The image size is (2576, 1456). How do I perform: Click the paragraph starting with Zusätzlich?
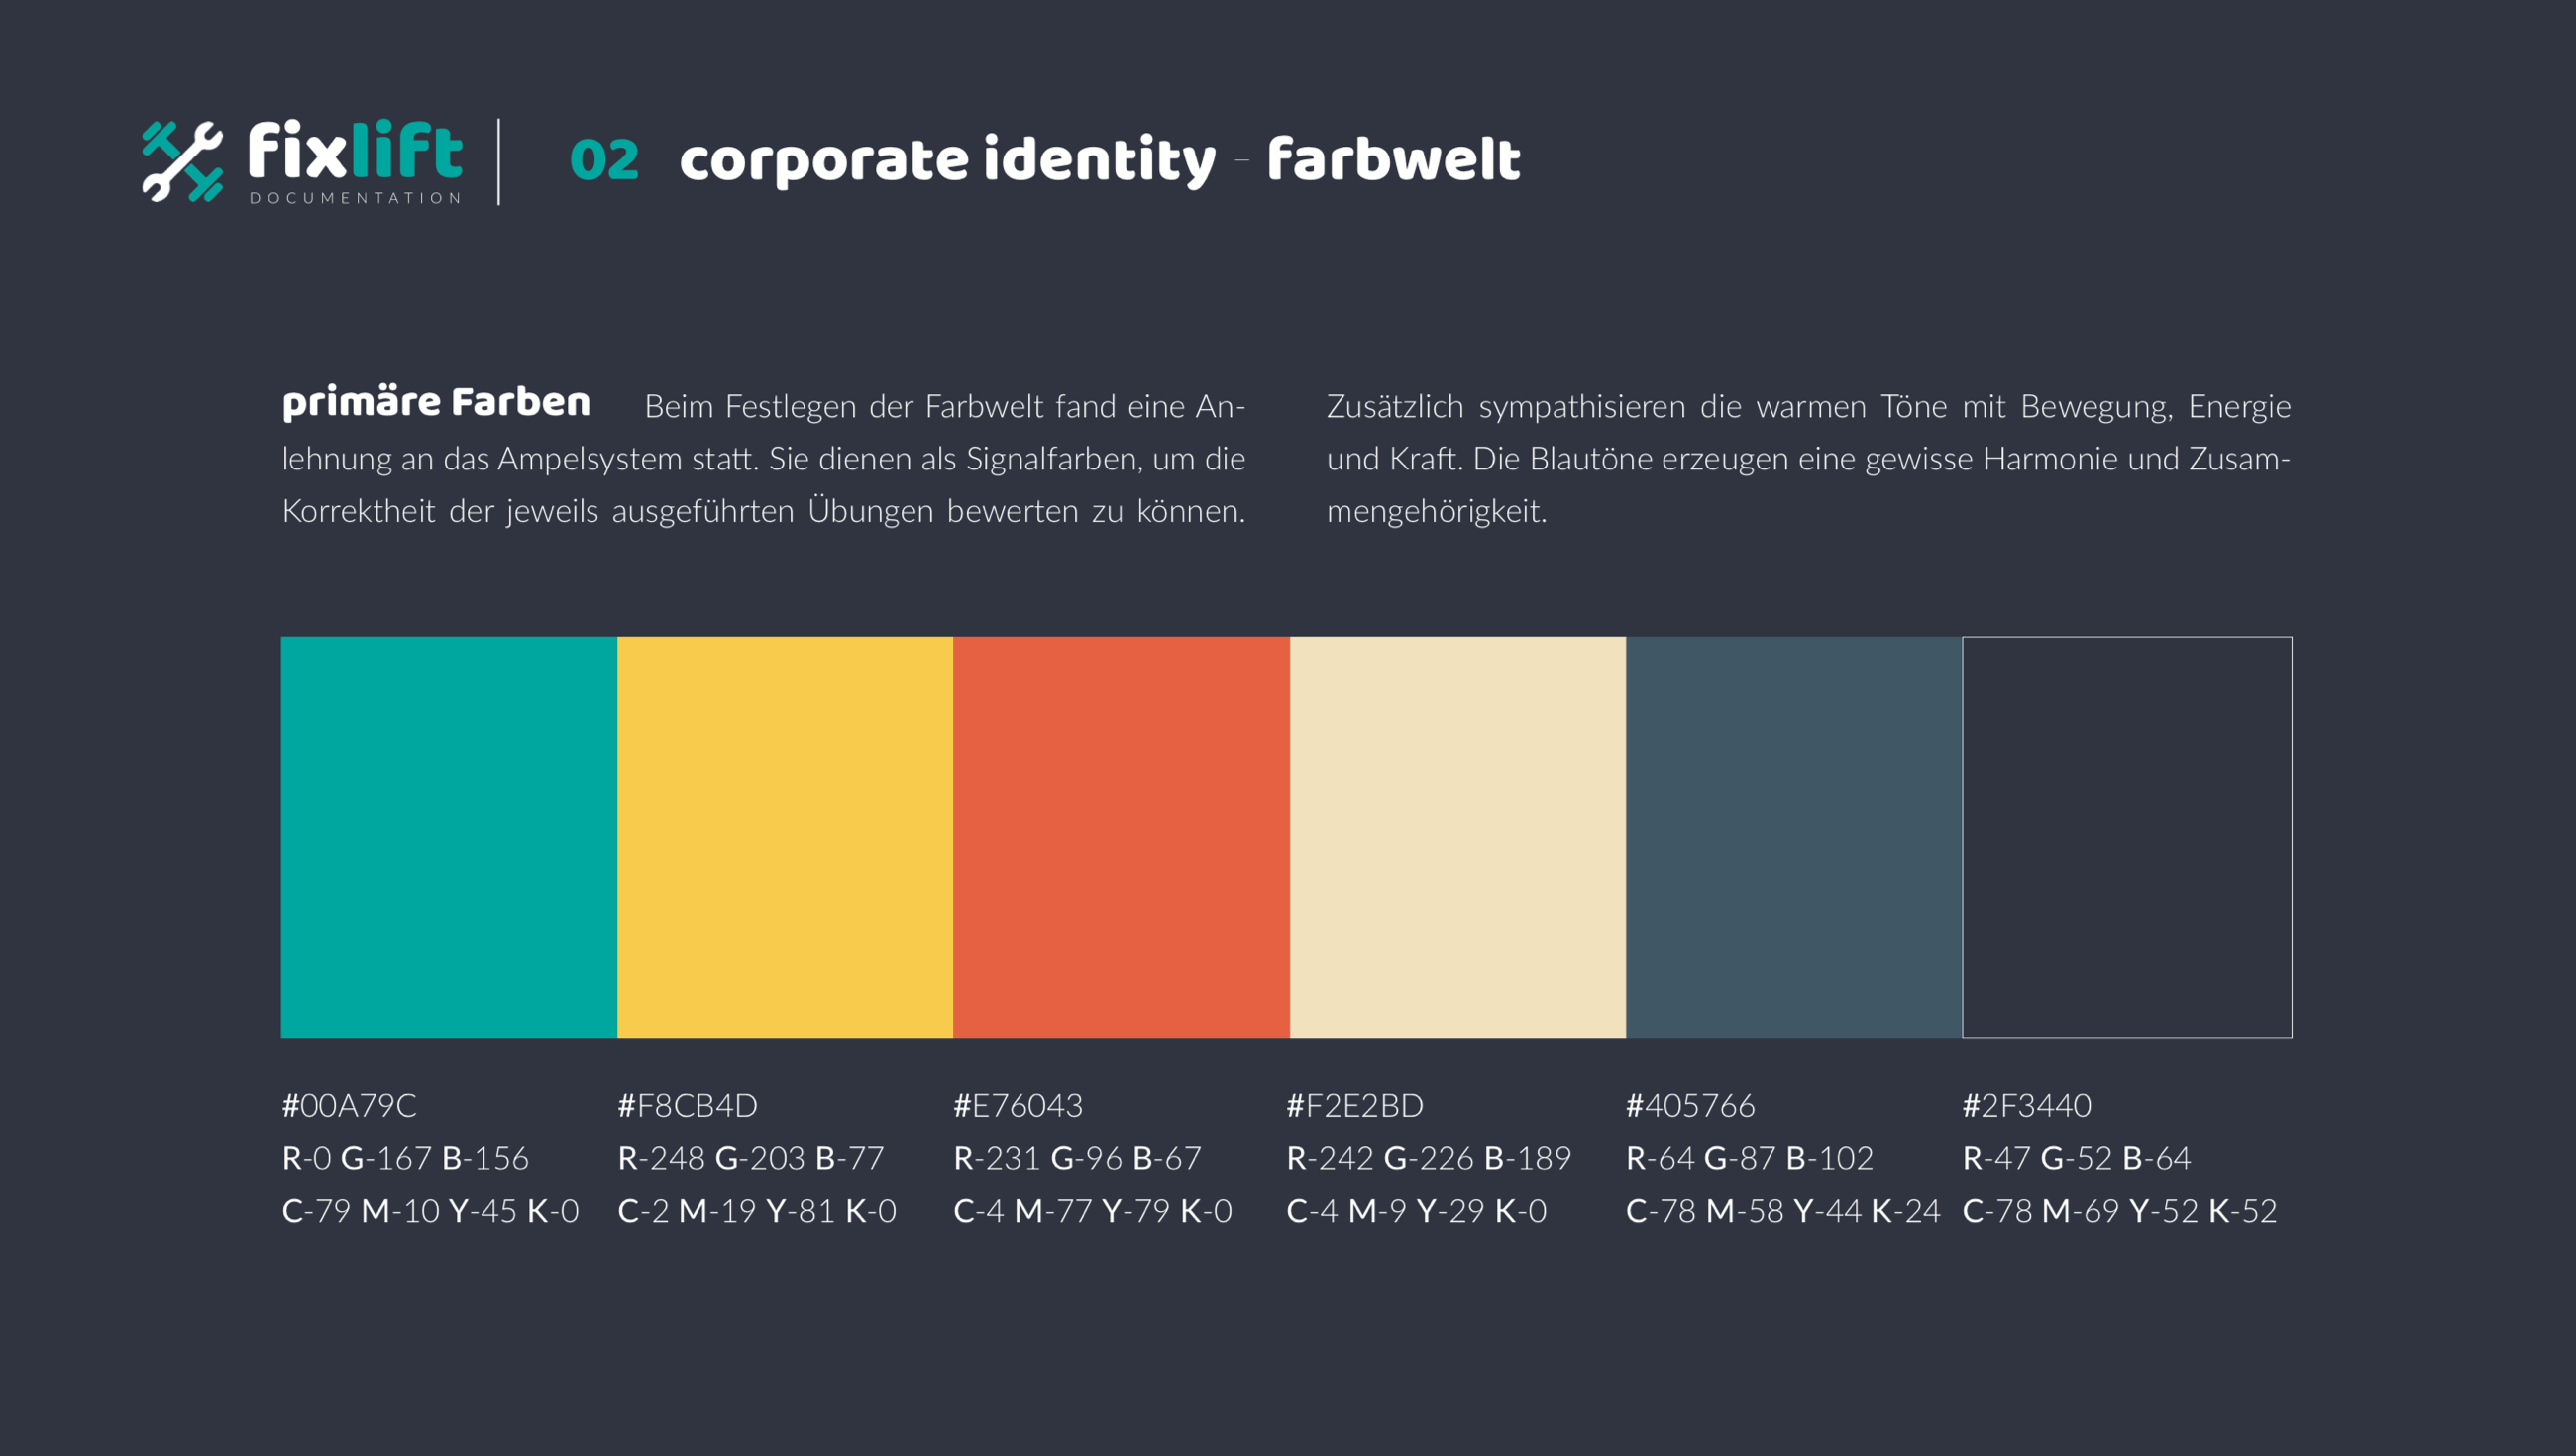coord(1809,458)
